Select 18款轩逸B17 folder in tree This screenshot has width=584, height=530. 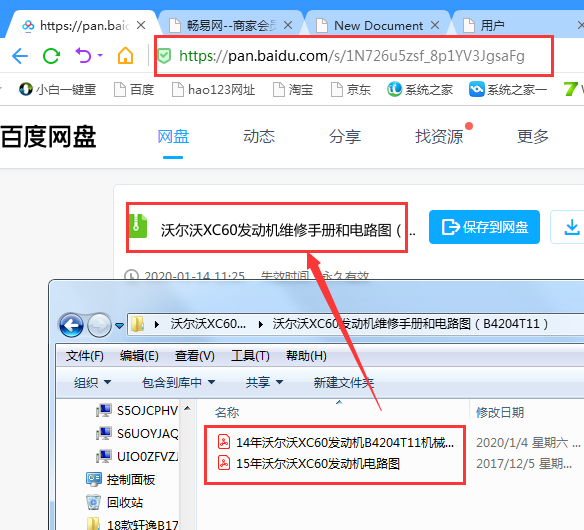[x=133, y=524]
